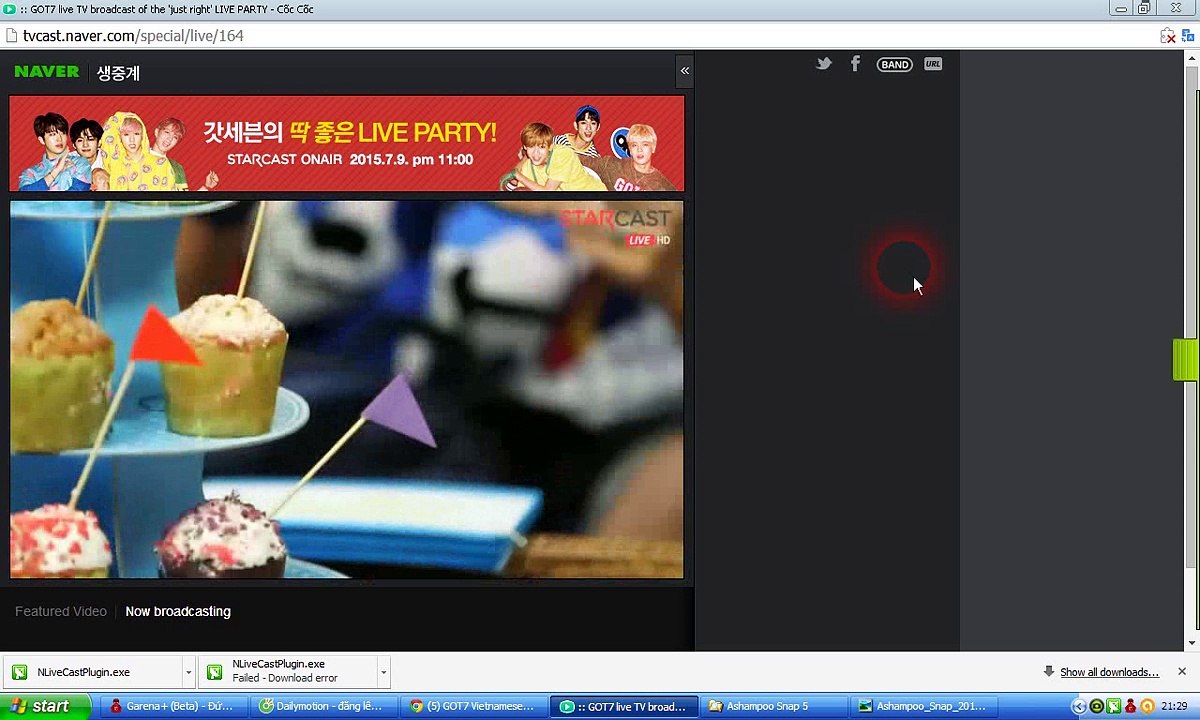Click the address bar URL field
Viewport: 1200px width, 720px height.
(x=580, y=36)
